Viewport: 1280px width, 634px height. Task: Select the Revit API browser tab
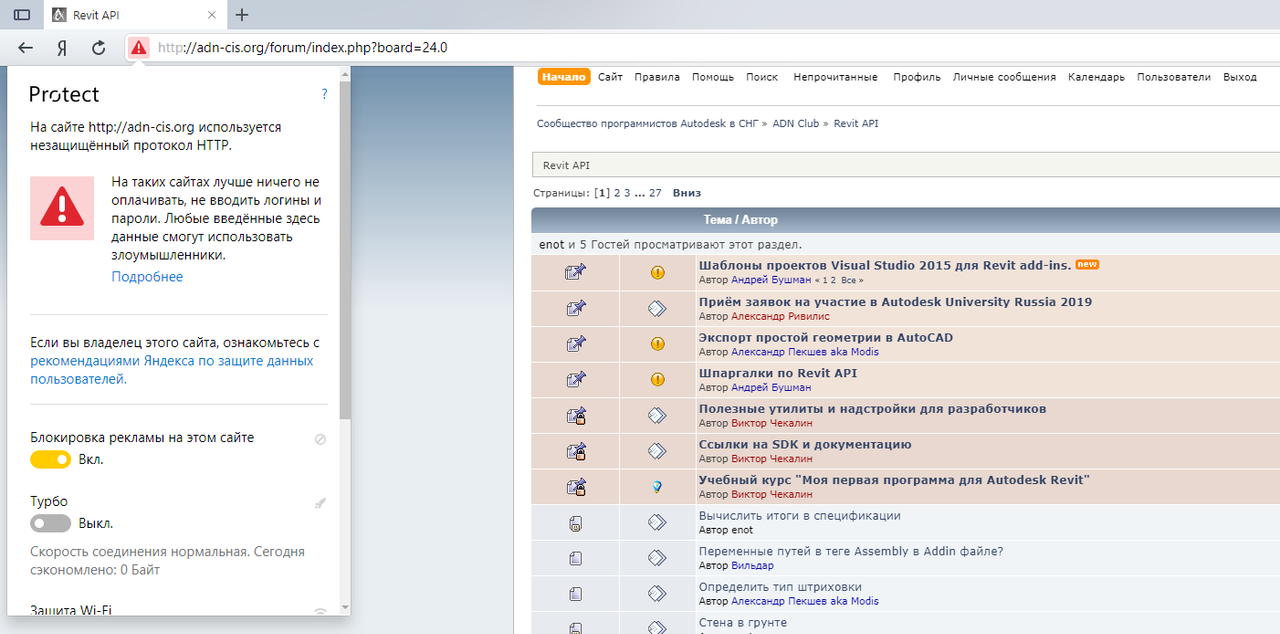tap(133, 15)
